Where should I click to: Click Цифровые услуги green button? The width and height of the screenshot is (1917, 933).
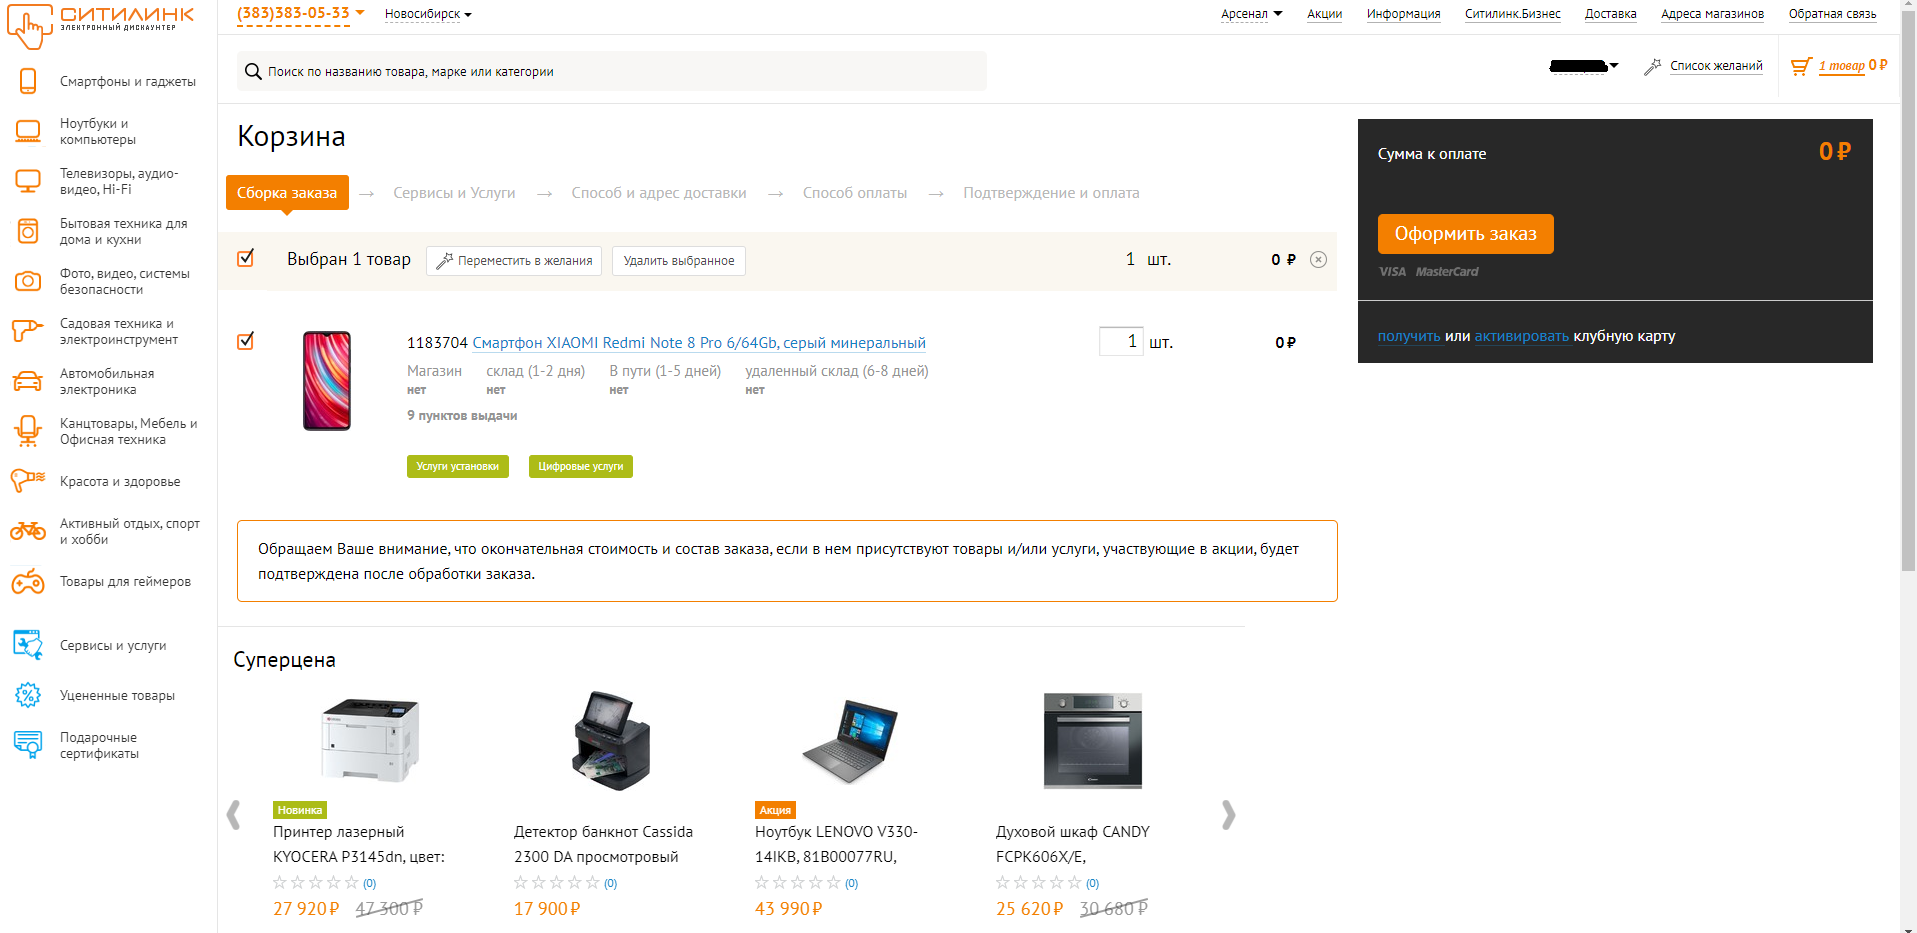click(580, 466)
